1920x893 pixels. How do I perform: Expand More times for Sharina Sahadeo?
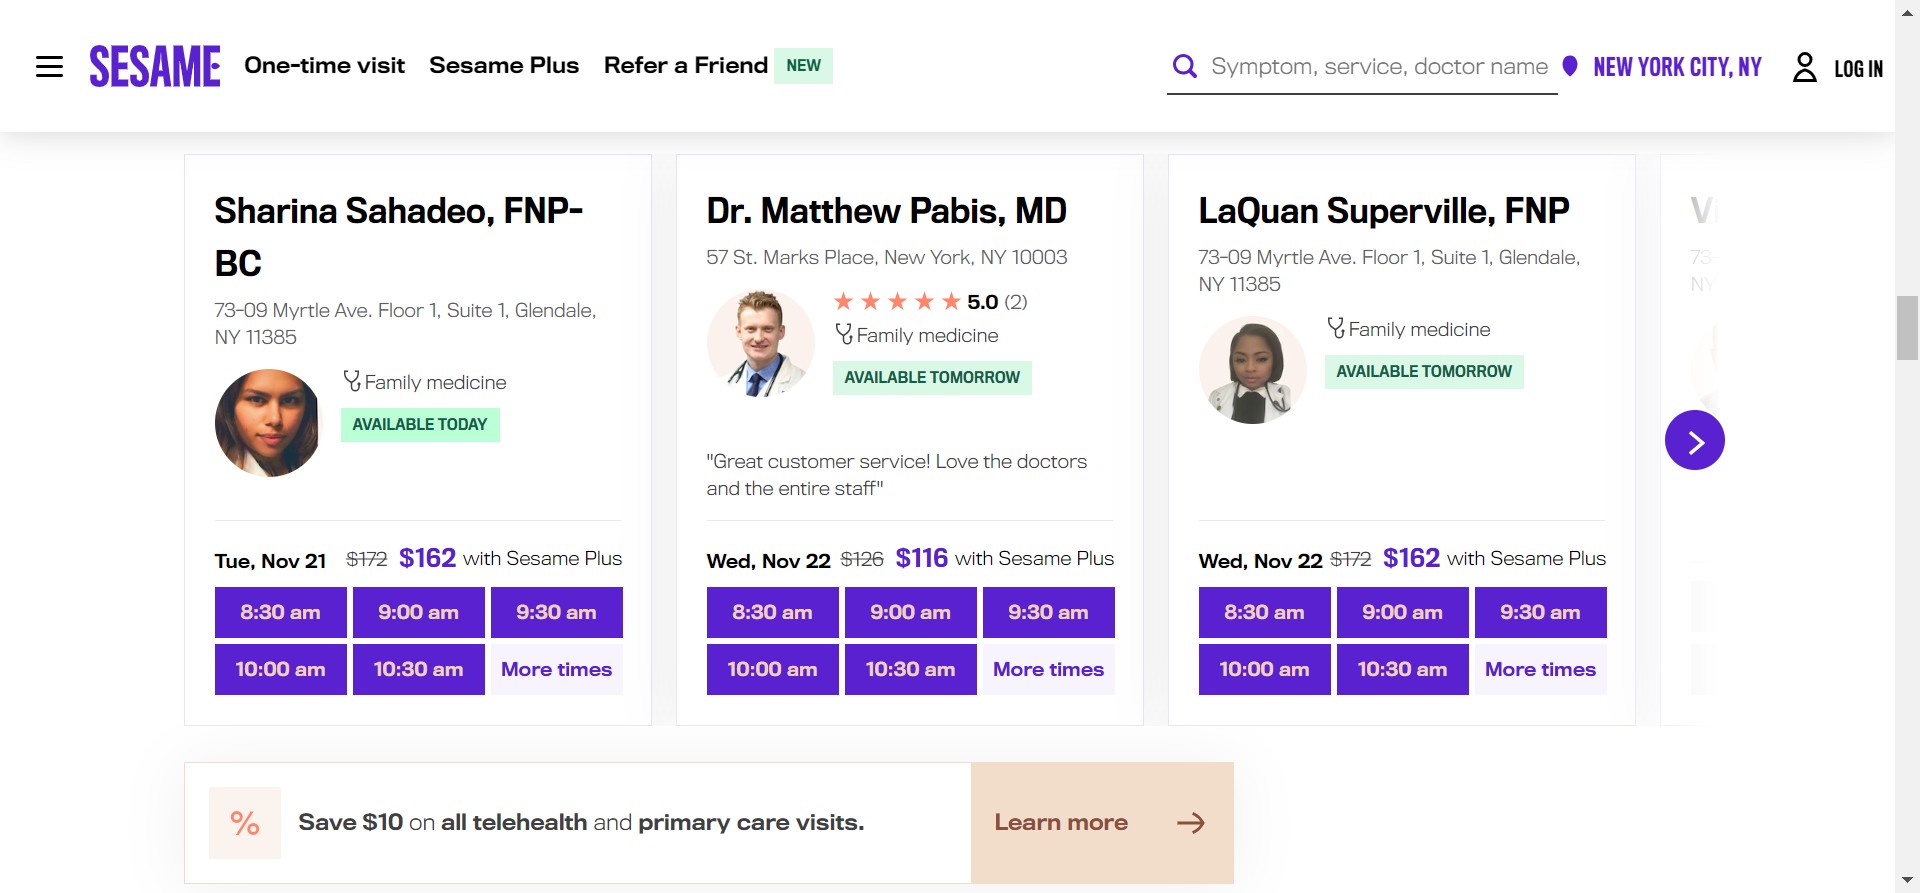coord(556,669)
